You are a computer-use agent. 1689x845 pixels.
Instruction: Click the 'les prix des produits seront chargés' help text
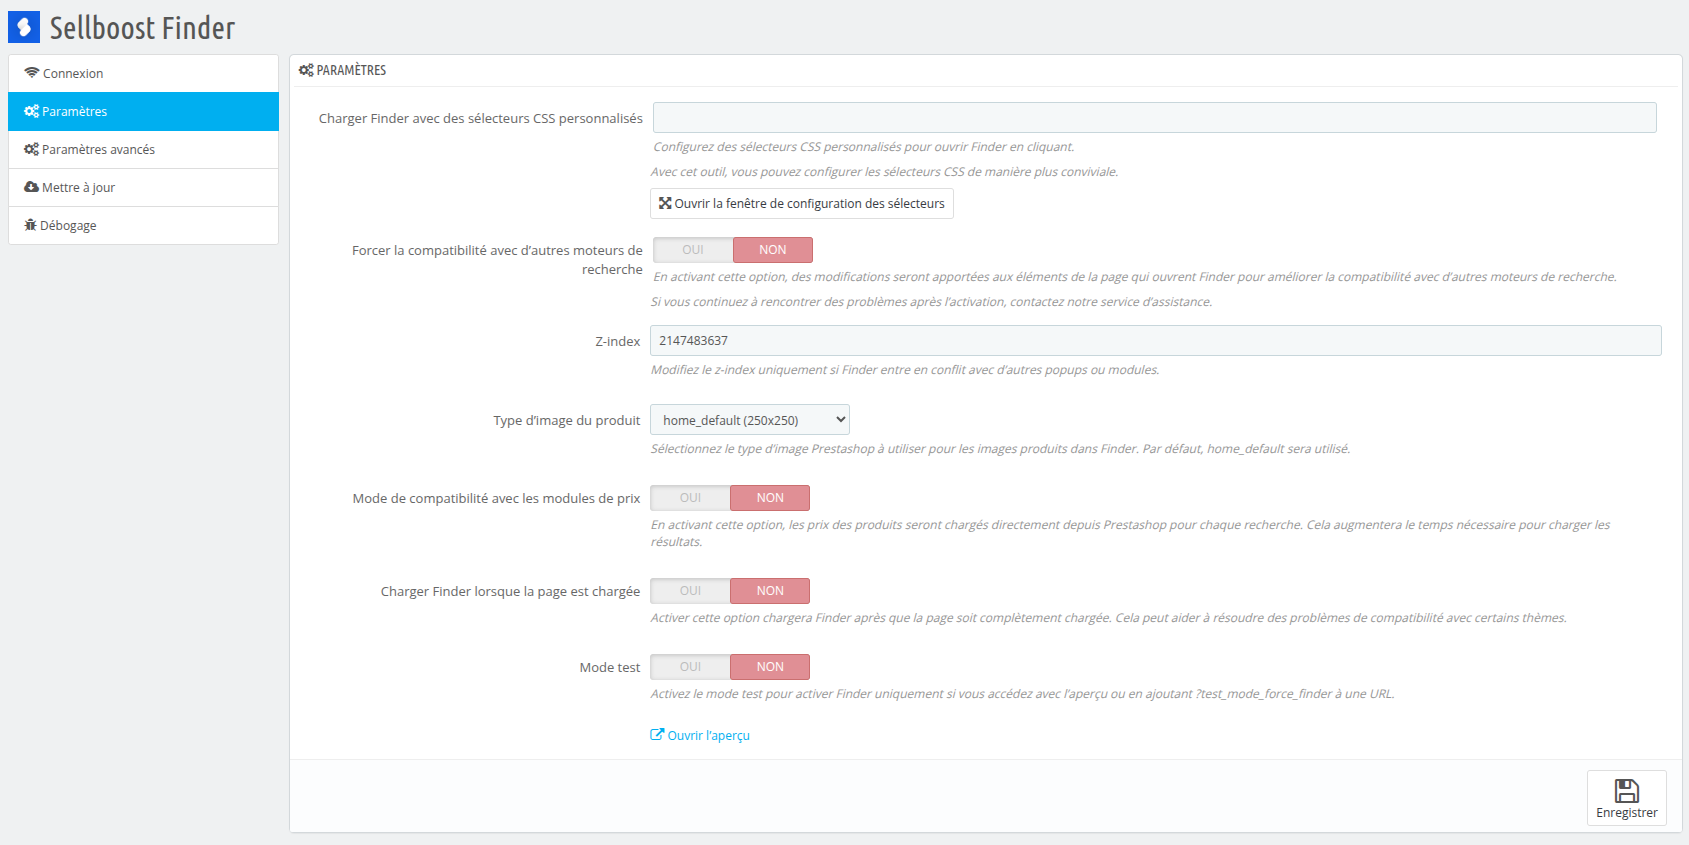1130,533
